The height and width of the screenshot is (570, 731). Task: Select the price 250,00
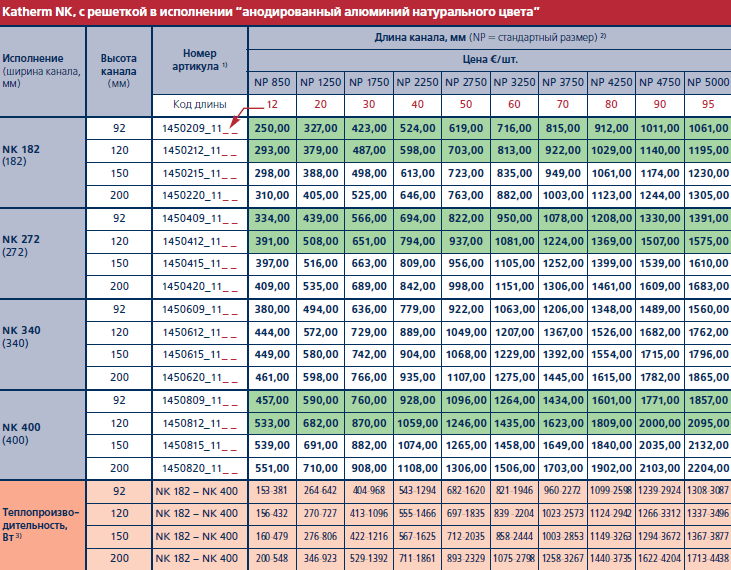272,128
